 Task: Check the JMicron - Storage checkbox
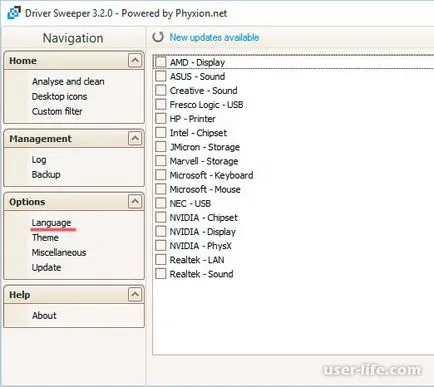[161, 147]
